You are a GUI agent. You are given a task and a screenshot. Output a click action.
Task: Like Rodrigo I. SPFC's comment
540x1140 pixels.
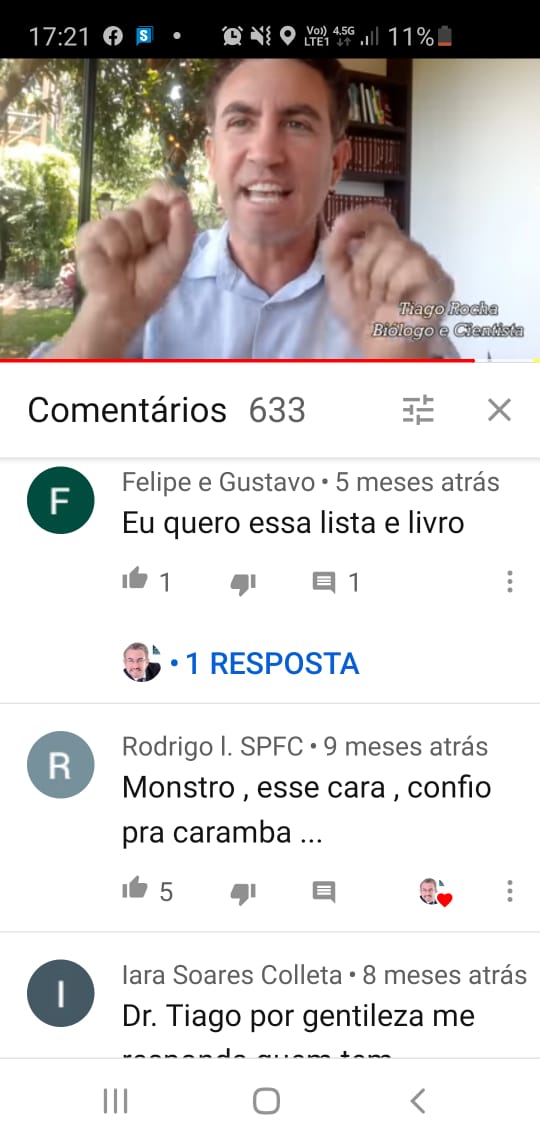click(x=134, y=888)
